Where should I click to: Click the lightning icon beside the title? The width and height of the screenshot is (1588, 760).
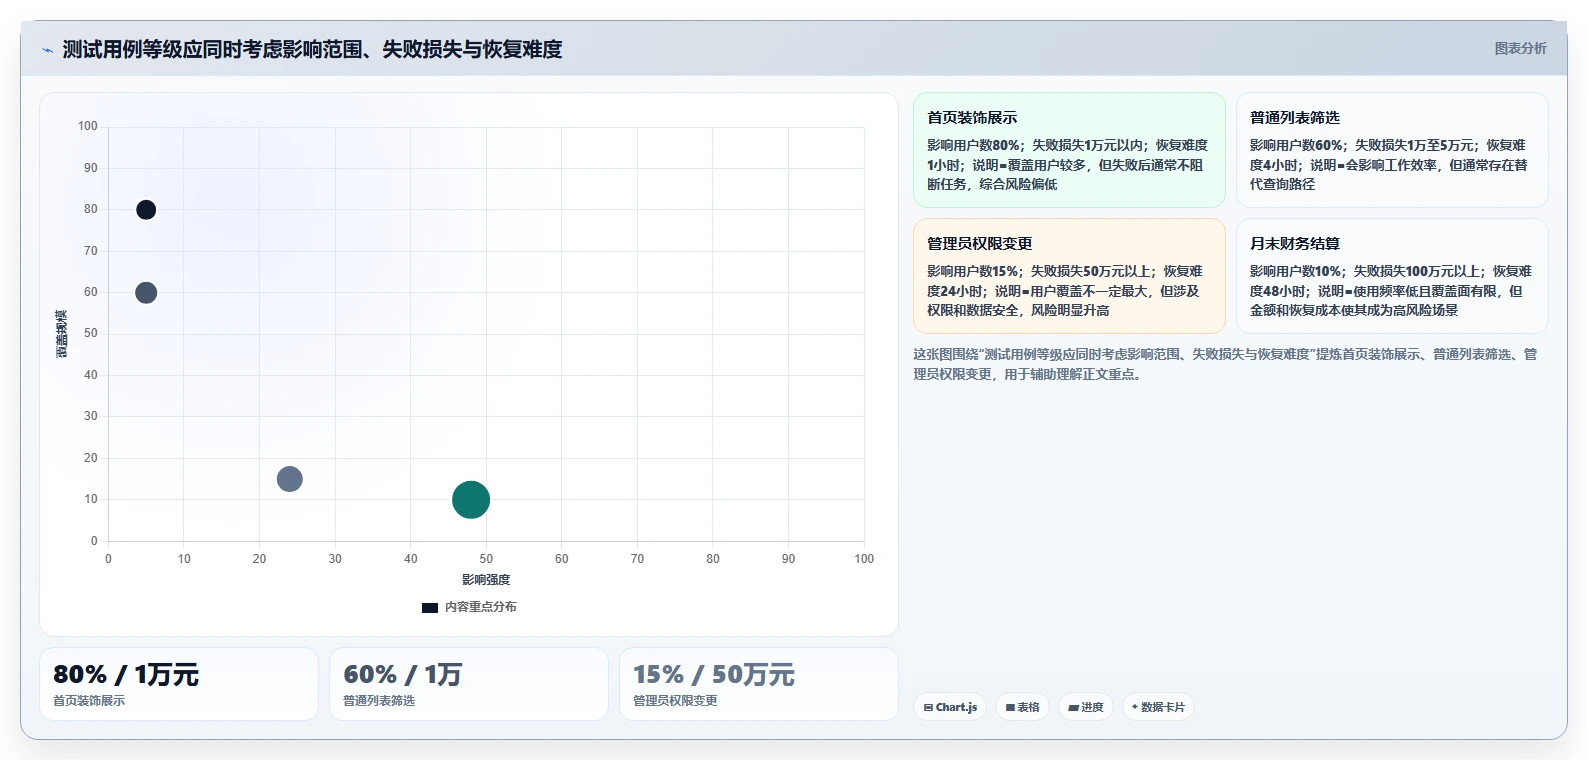tap(47, 50)
